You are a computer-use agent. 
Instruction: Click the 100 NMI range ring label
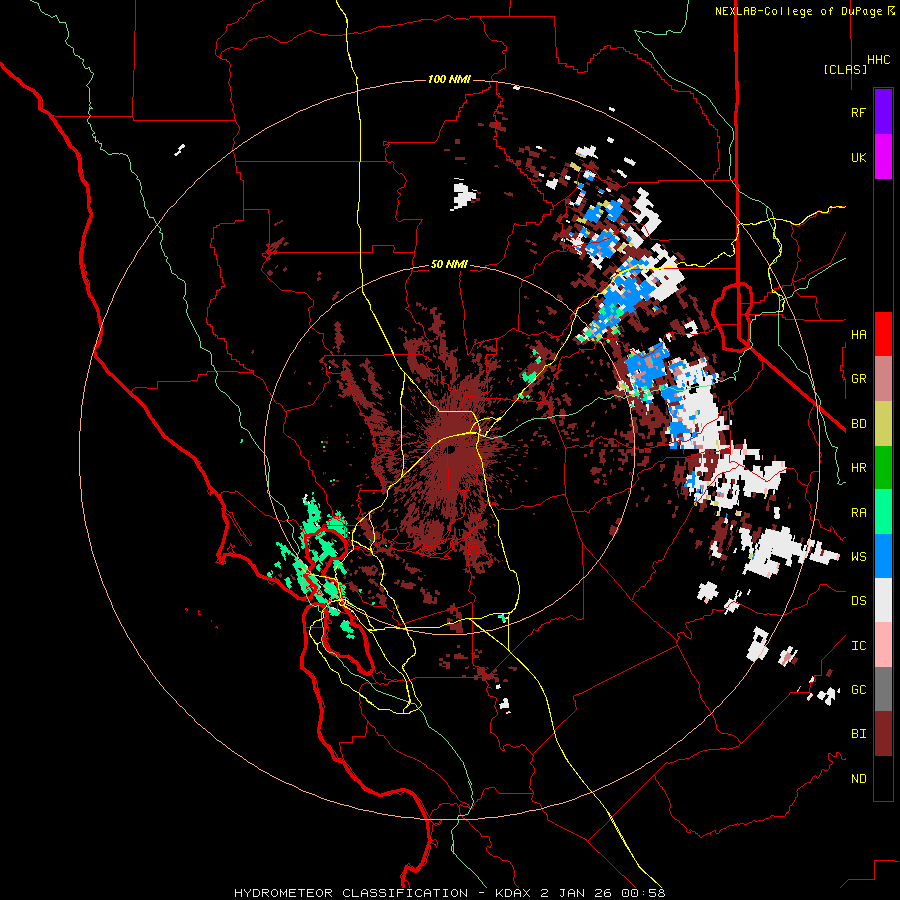click(449, 79)
